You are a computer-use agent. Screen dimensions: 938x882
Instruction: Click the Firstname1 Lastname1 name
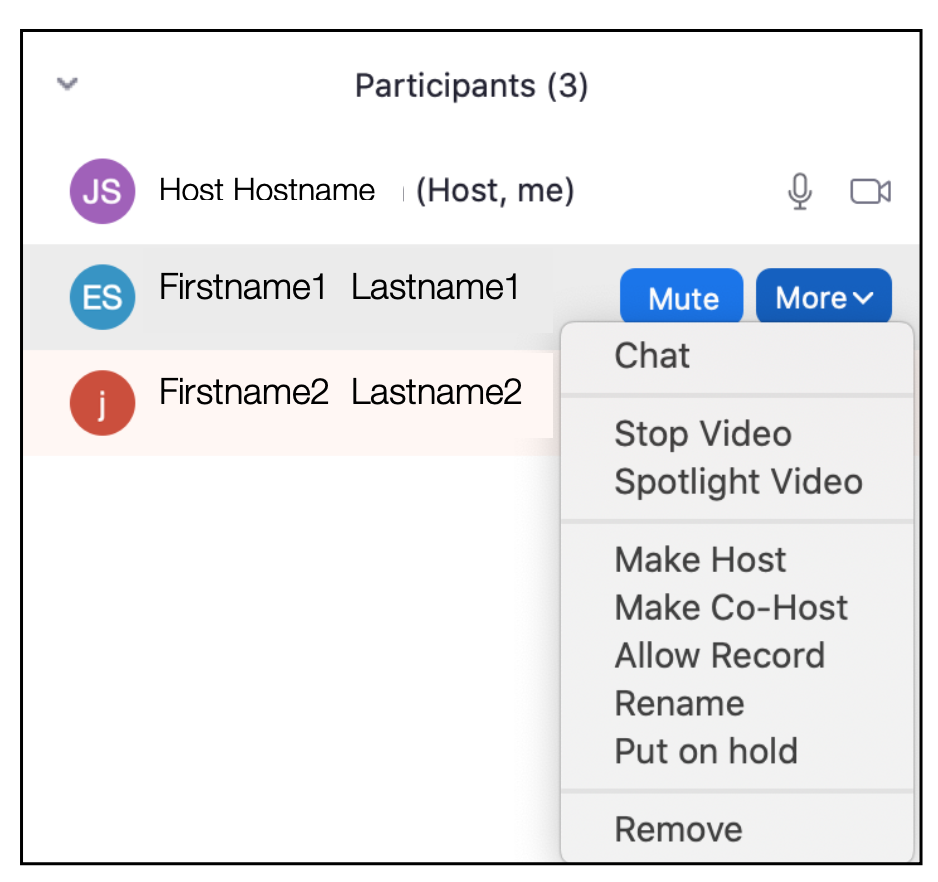339,287
